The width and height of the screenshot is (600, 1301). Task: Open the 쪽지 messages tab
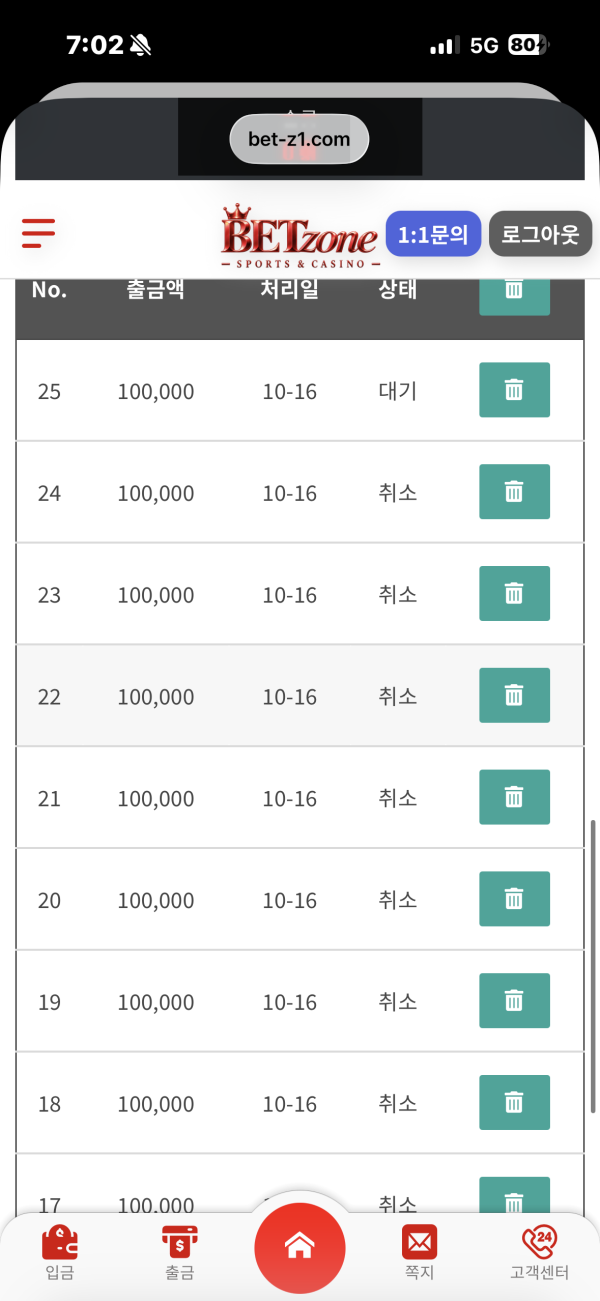click(420, 1253)
